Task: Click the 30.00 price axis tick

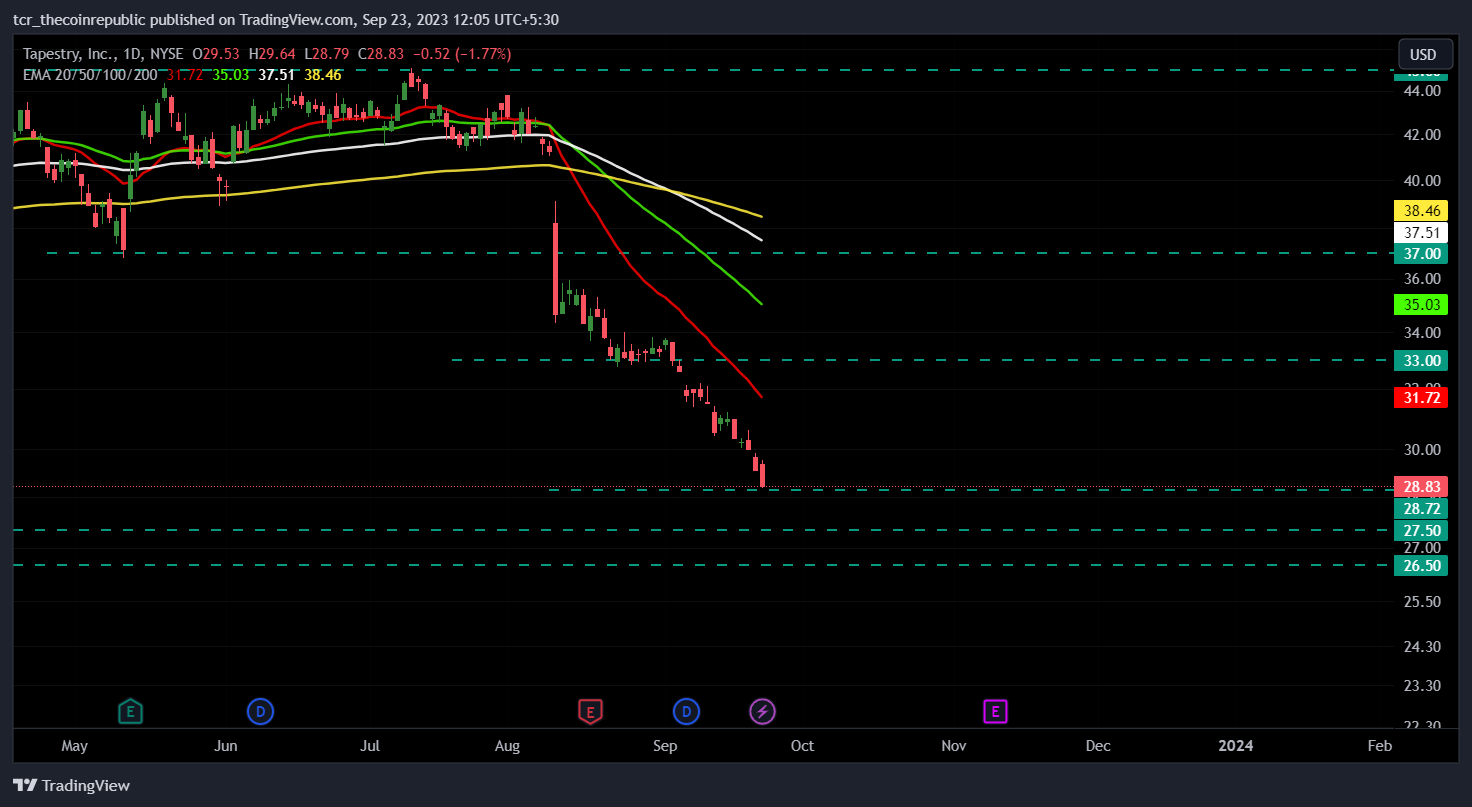Action: pyautogui.click(x=1422, y=450)
